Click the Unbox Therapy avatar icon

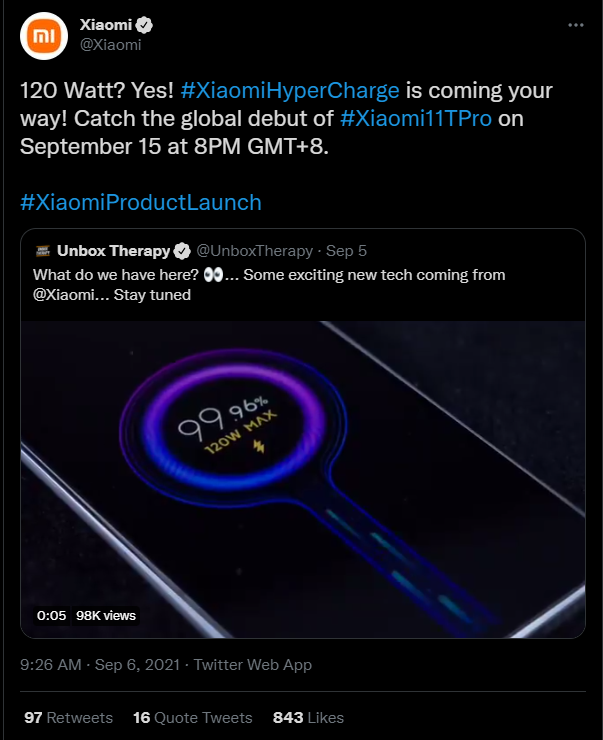click(43, 251)
